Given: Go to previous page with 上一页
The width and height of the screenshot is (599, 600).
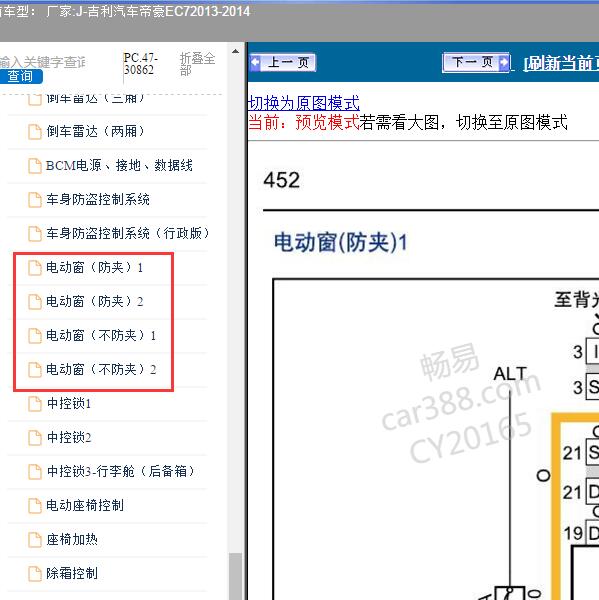Looking at the screenshot, I should point(282,62).
